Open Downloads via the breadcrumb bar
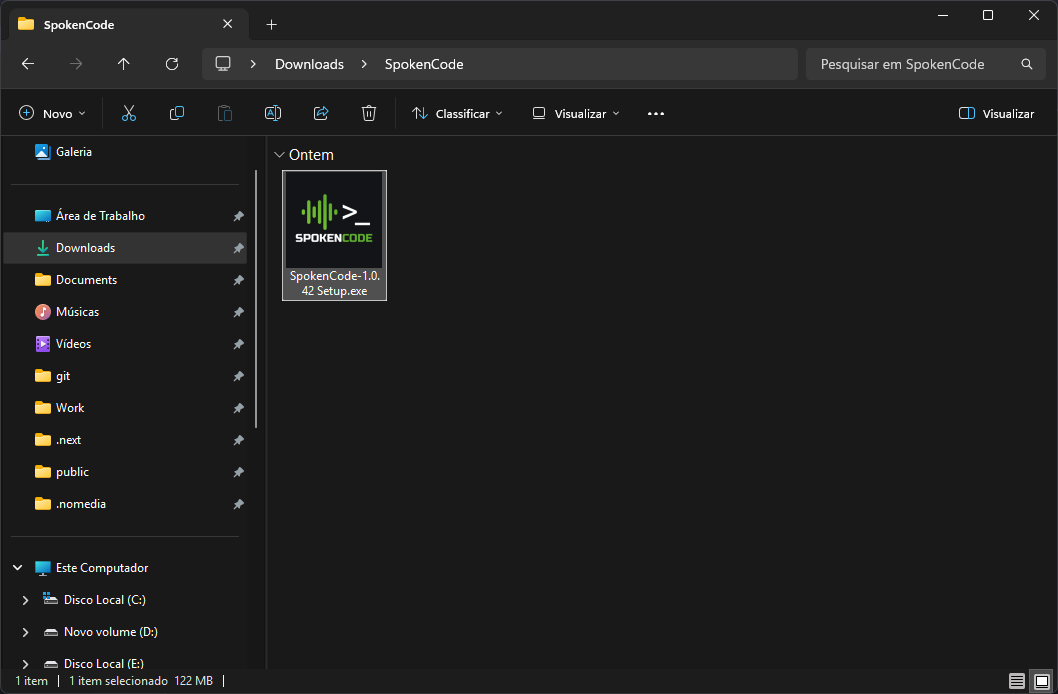Screen dimensions: 1058x694 tap(308, 63)
